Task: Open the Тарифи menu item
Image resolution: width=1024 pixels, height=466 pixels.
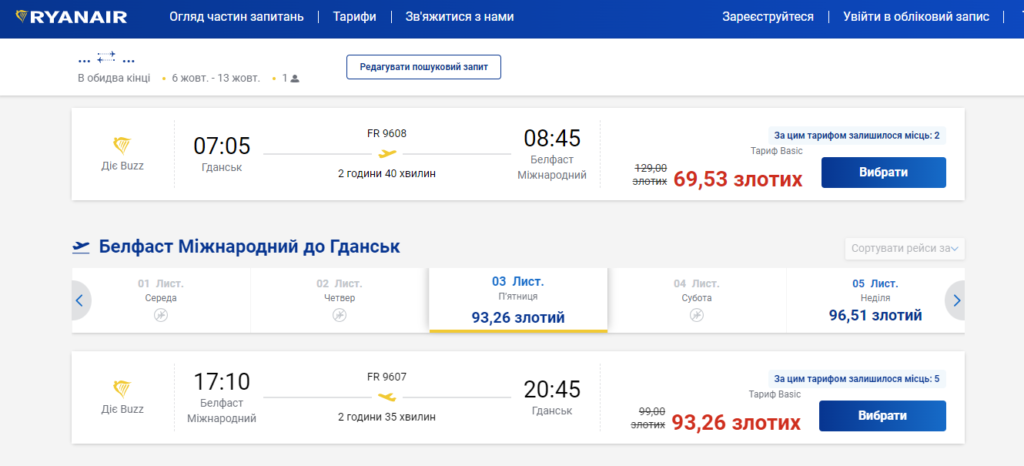Action: [354, 17]
